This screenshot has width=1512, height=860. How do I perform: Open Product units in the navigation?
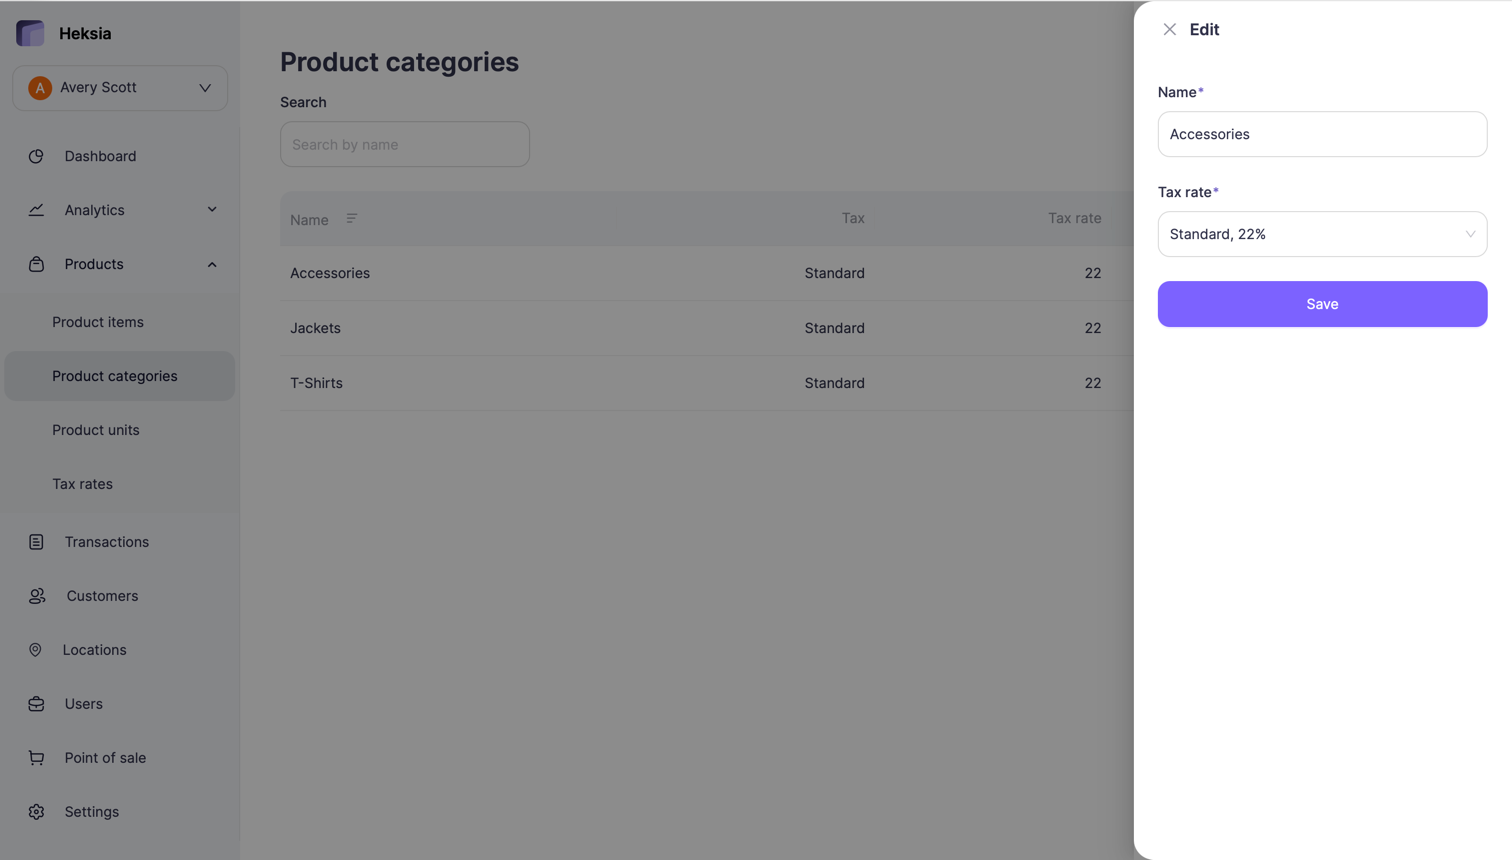[95, 429]
